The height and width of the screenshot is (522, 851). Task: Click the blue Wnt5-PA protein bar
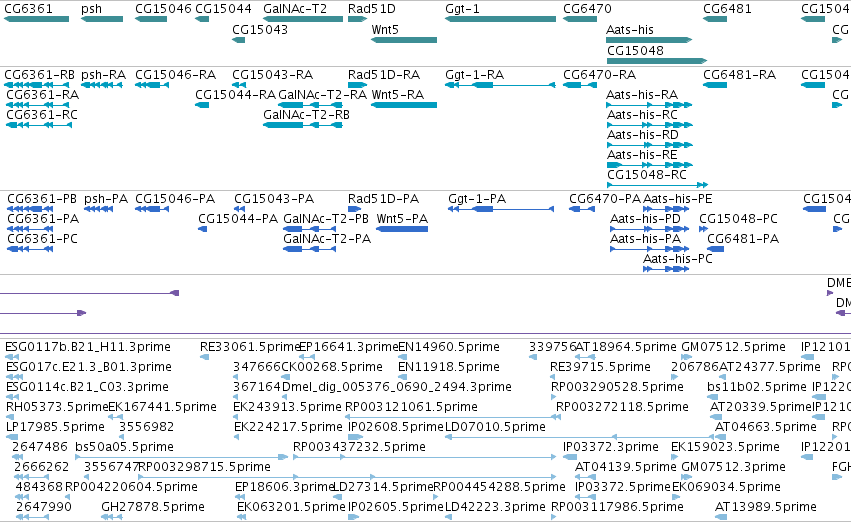click(x=402, y=229)
